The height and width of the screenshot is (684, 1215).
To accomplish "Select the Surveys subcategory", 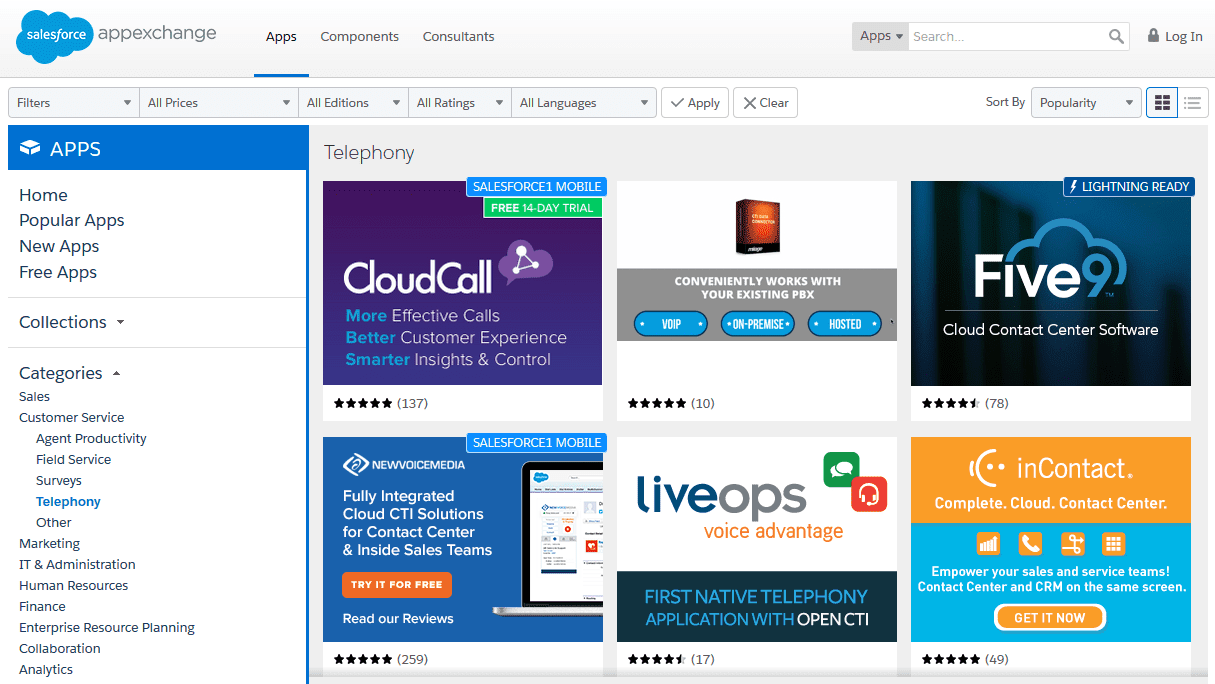I will pos(59,480).
